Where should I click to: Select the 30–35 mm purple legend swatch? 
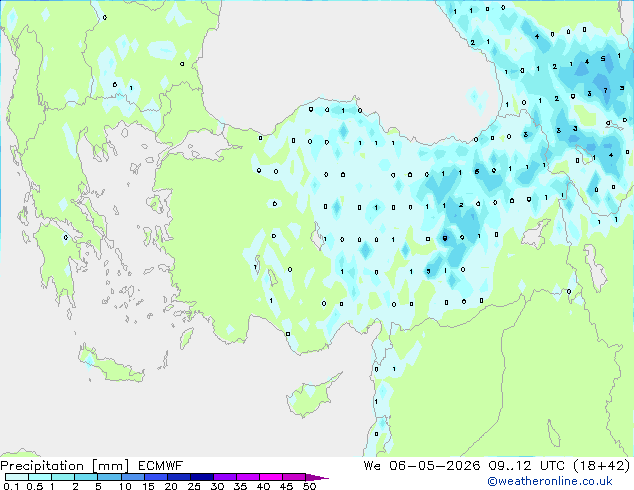tap(224, 477)
